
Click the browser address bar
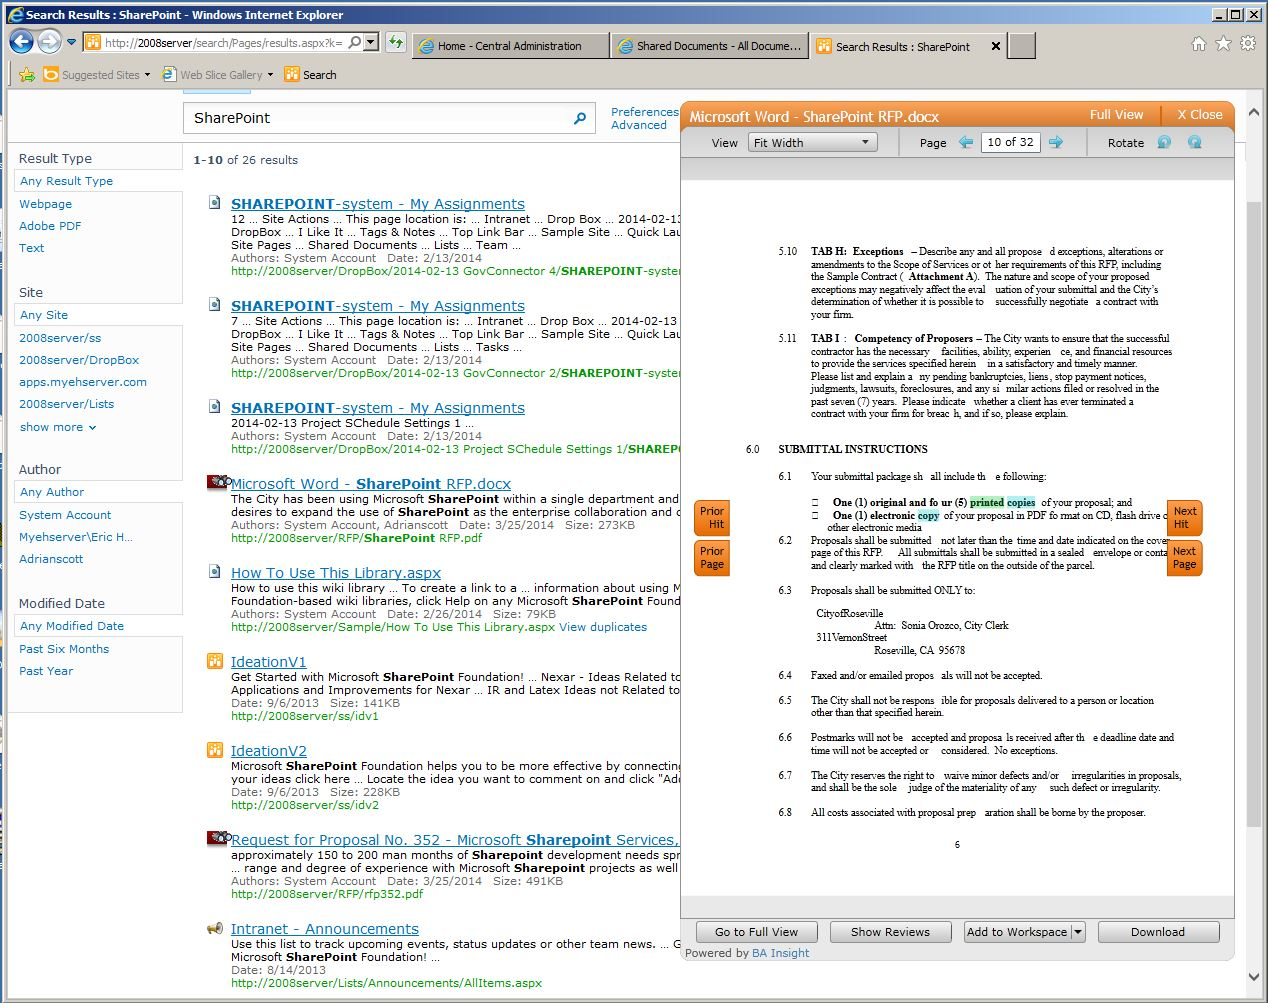tap(223, 42)
